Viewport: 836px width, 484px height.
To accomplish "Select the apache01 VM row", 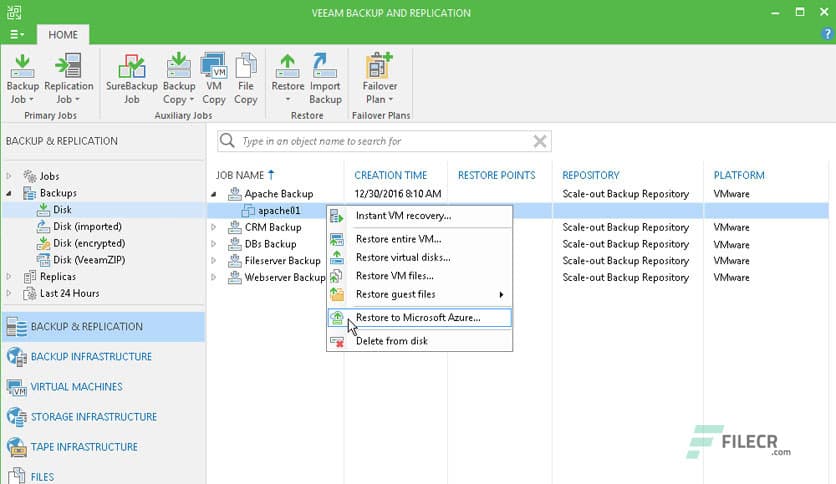I will (279, 211).
